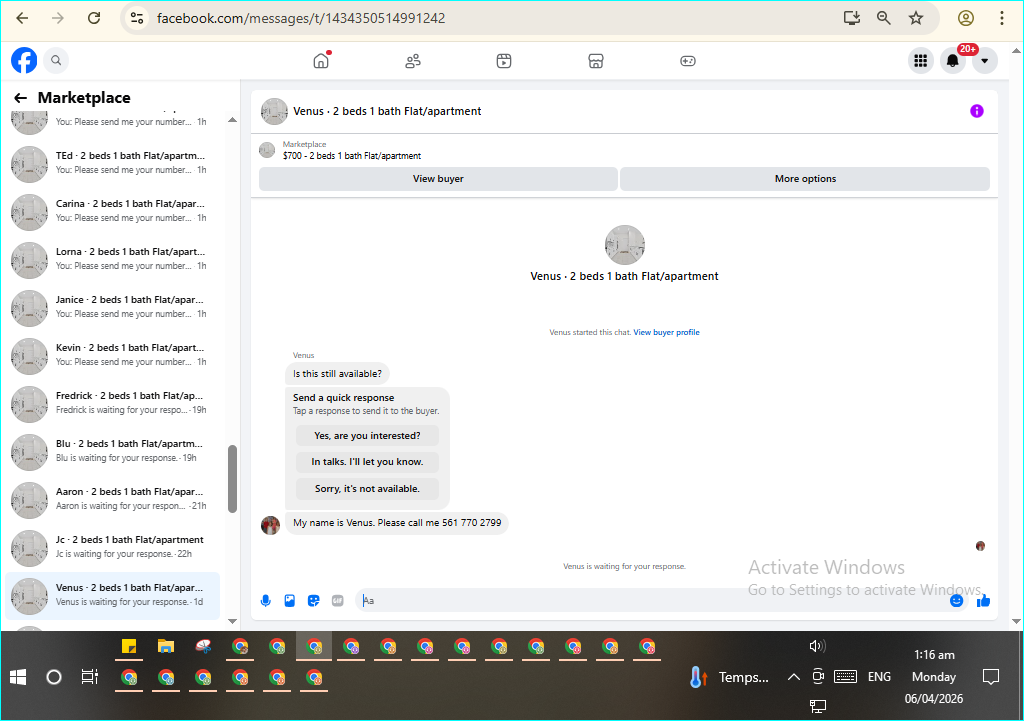Open File Explorer from the taskbar
The image size is (1024, 721).
pos(166,647)
